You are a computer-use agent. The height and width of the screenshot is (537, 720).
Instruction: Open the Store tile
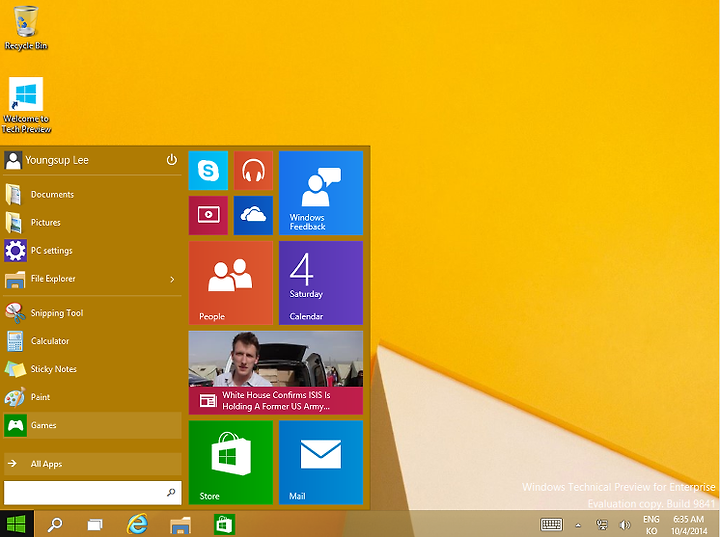tap(231, 463)
